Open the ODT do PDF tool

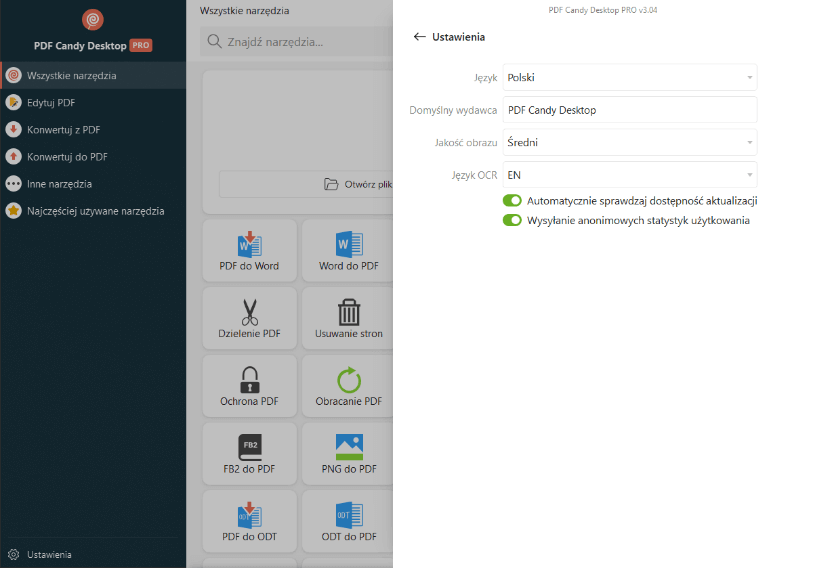coord(348,521)
